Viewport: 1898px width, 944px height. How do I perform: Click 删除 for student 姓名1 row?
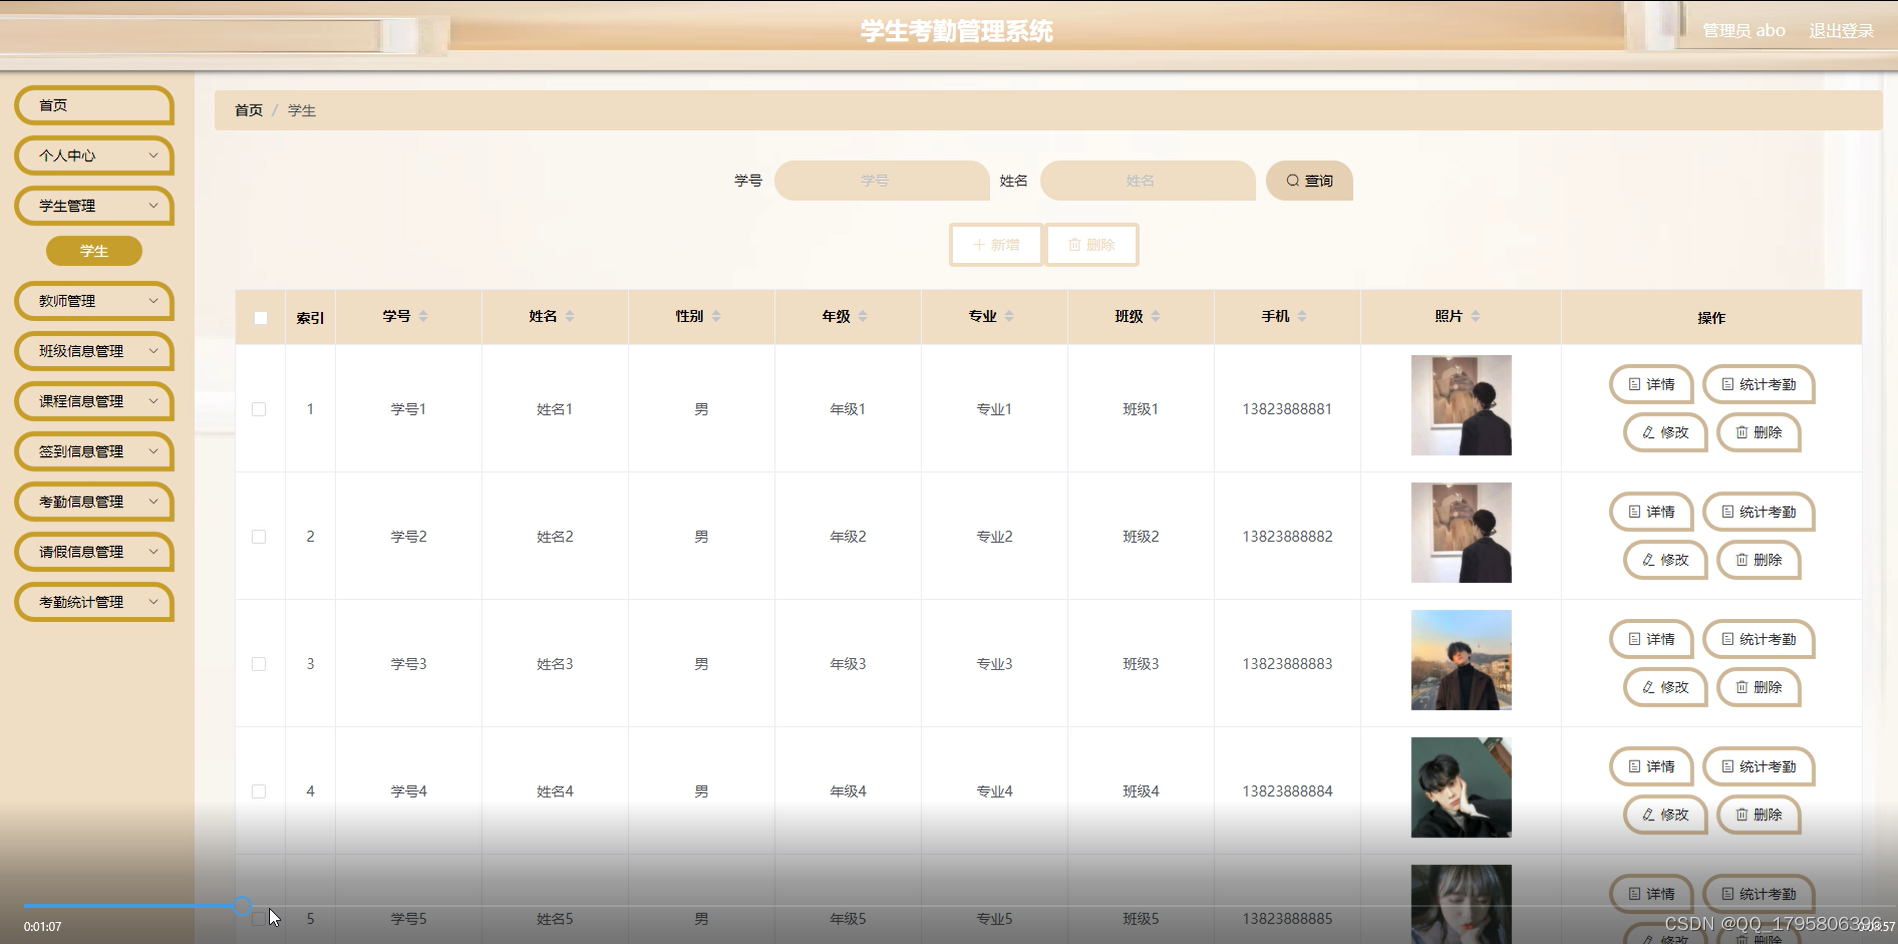click(1758, 432)
